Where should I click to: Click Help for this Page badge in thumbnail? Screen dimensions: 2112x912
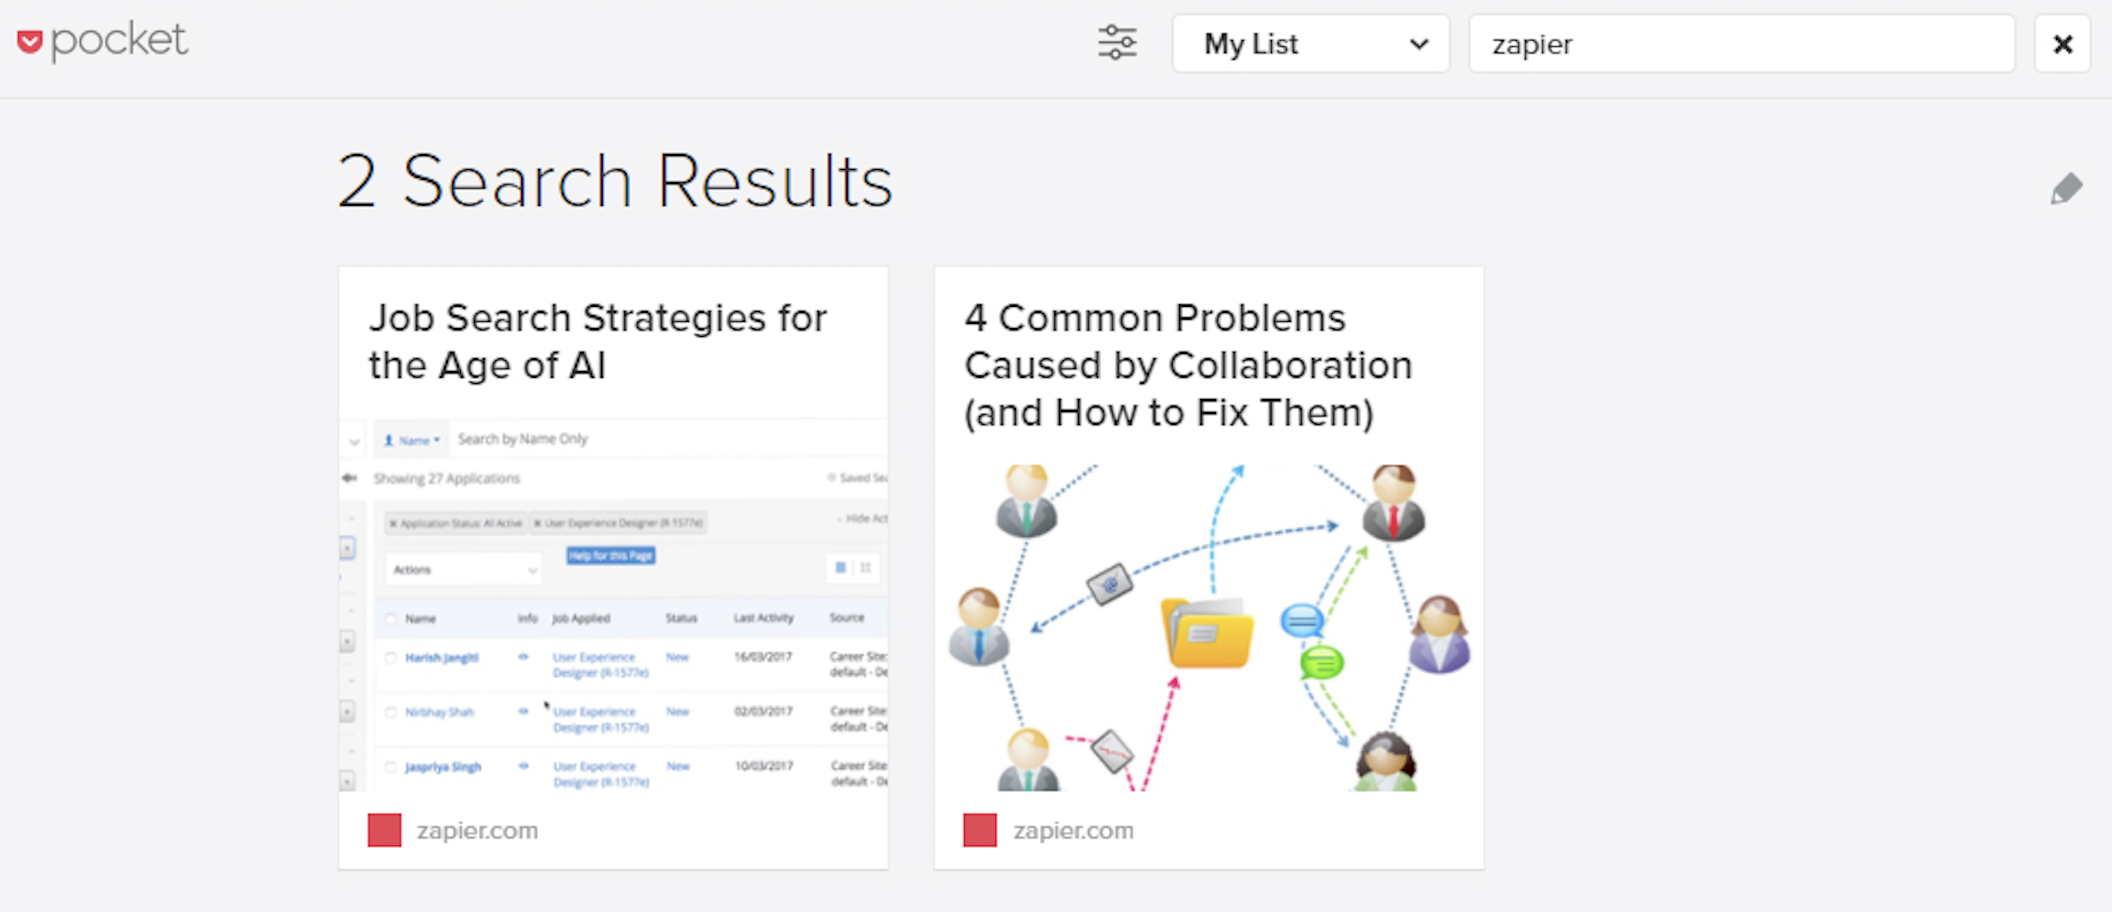[x=611, y=555]
